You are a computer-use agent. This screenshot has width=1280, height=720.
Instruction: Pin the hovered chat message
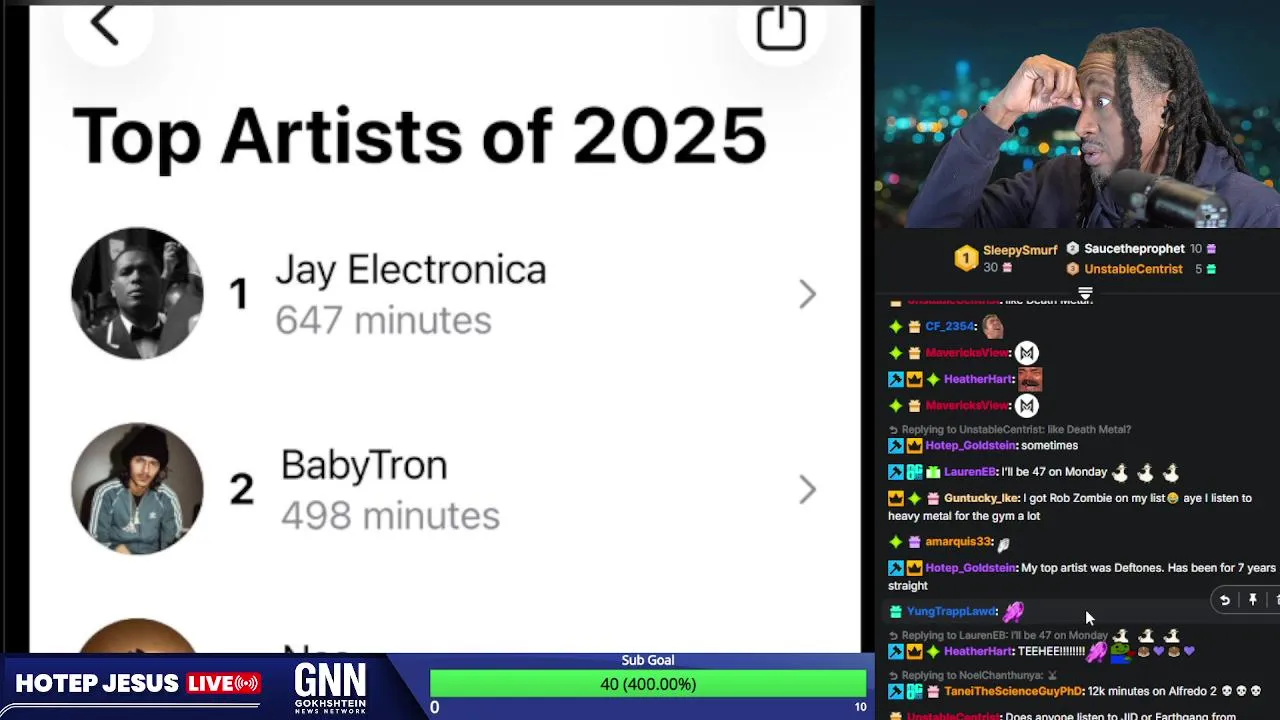click(x=1252, y=600)
